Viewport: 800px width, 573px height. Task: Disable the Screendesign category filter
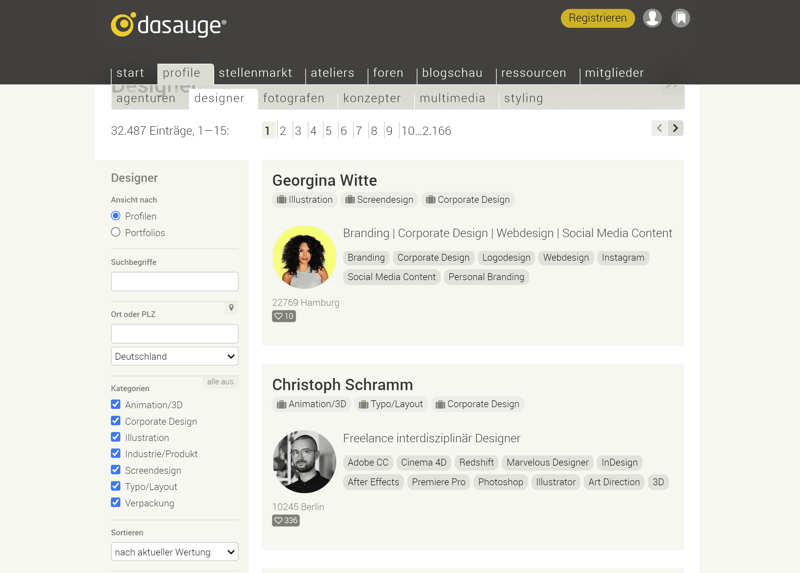coord(116,470)
